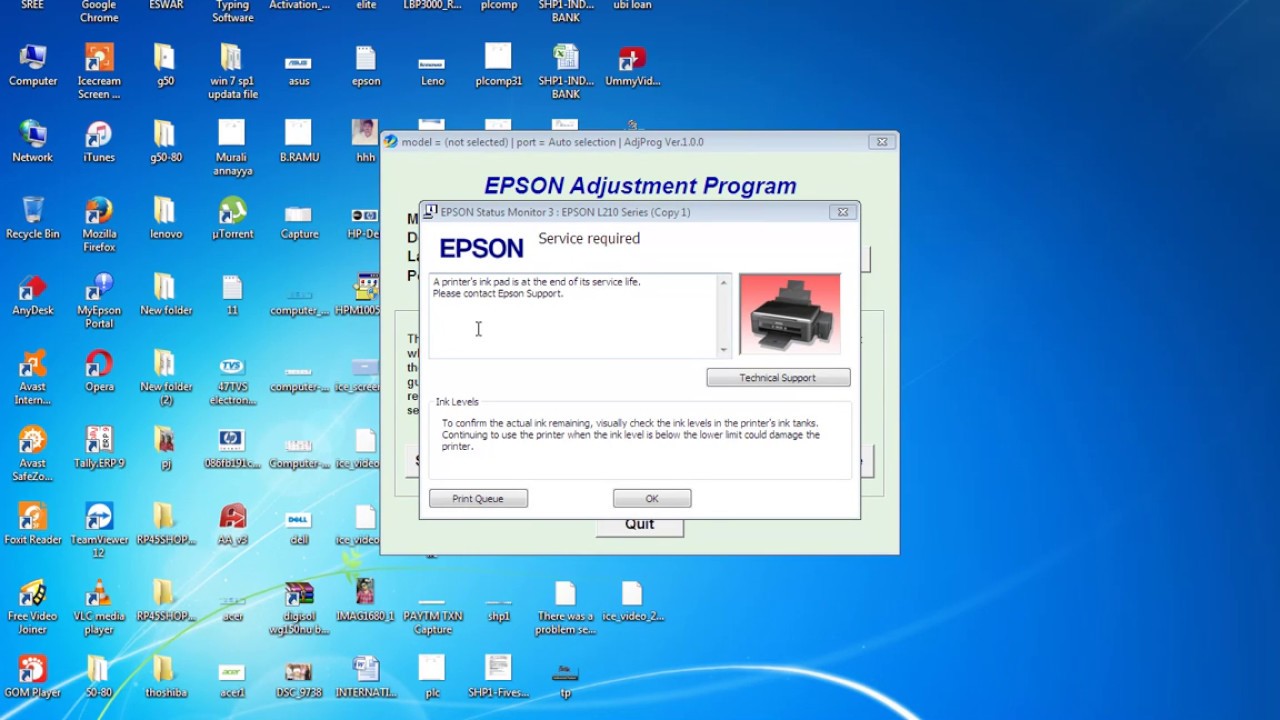Select the lenovo folder
Image resolution: width=1280 pixels, height=720 pixels.
pyautogui.click(x=165, y=218)
